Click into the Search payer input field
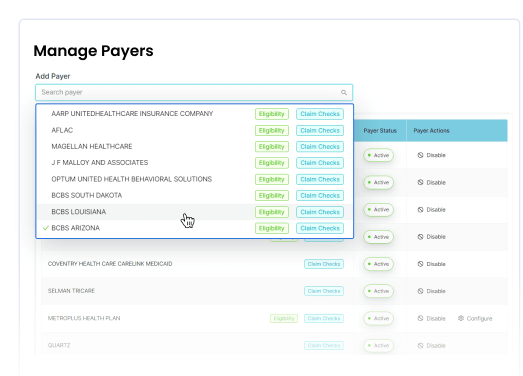523x376 pixels. coord(194,92)
